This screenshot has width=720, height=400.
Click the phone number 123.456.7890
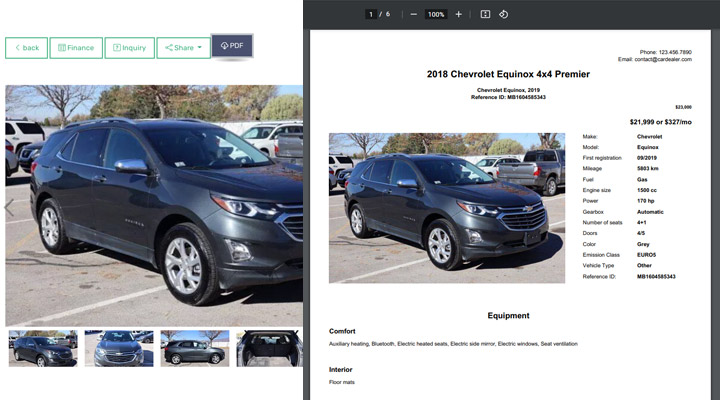tap(675, 52)
